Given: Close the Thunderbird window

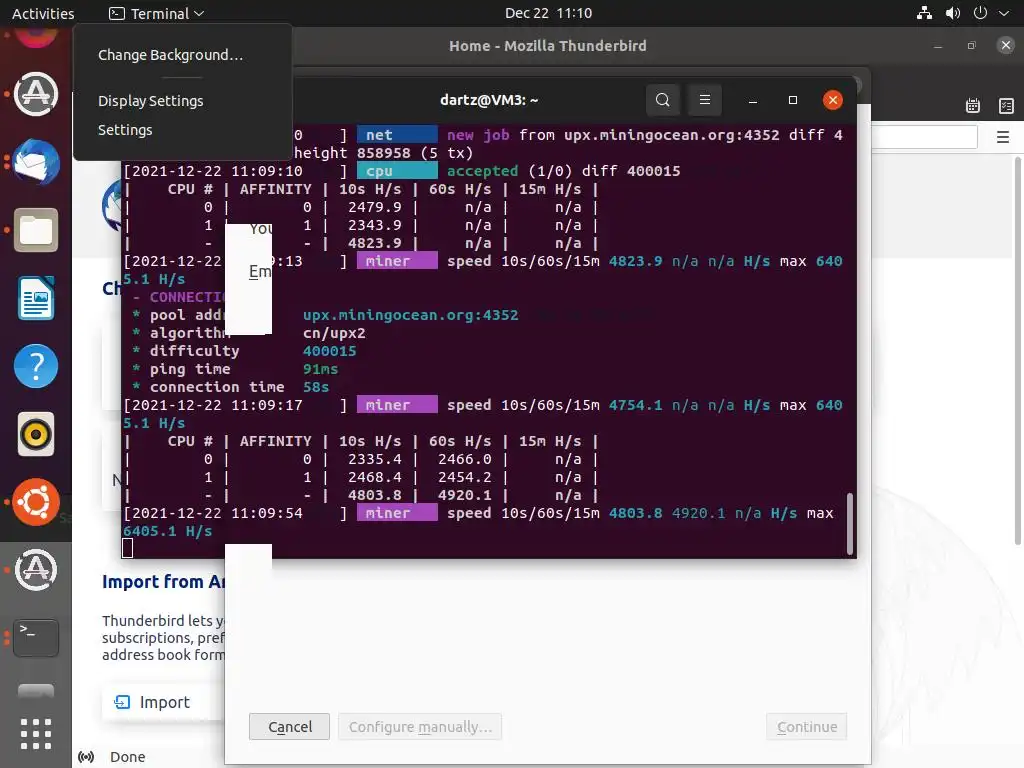Looking at the screenshot, I should pos(1006,45).
